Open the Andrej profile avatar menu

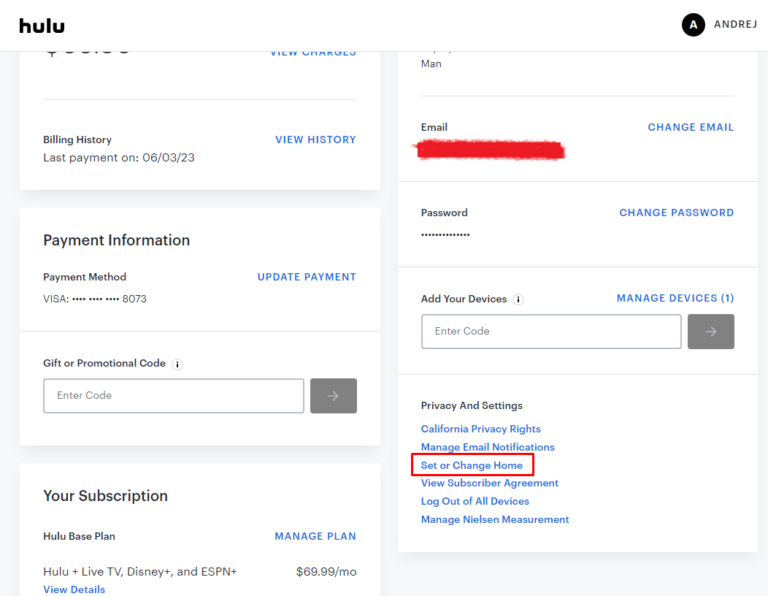pos(693,25)
